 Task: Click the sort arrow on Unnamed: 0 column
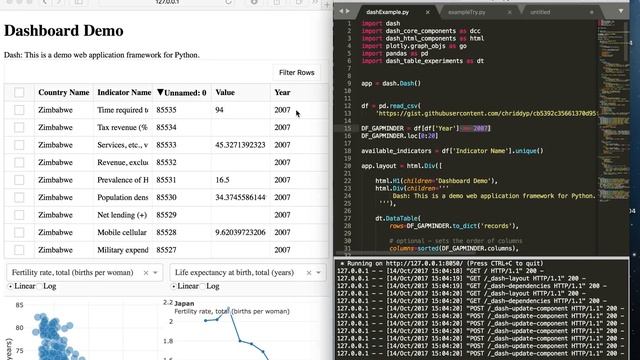tap(160, 92)
